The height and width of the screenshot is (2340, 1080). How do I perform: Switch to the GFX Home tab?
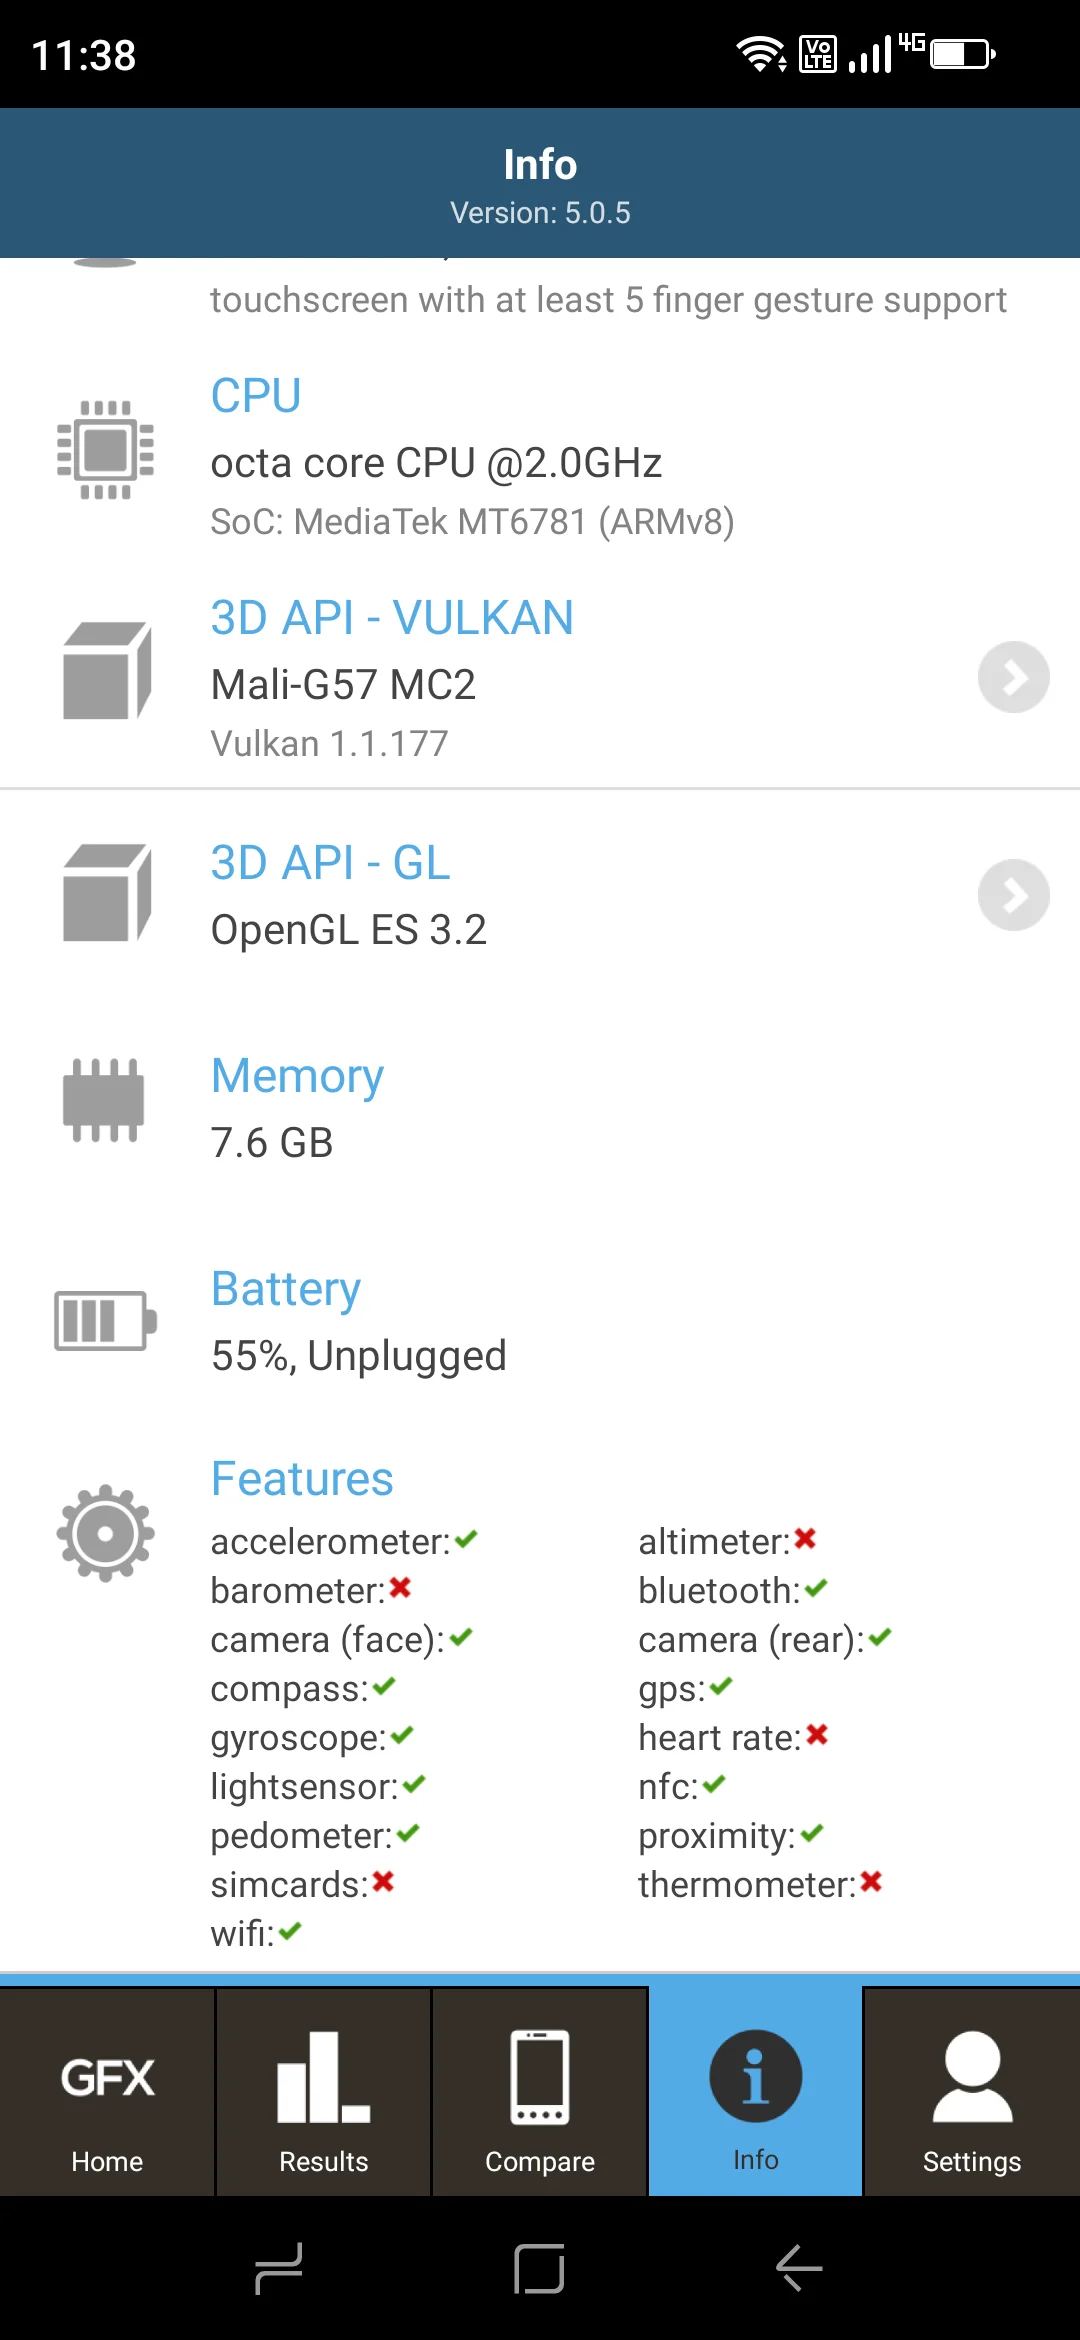tap(107, 2092)
